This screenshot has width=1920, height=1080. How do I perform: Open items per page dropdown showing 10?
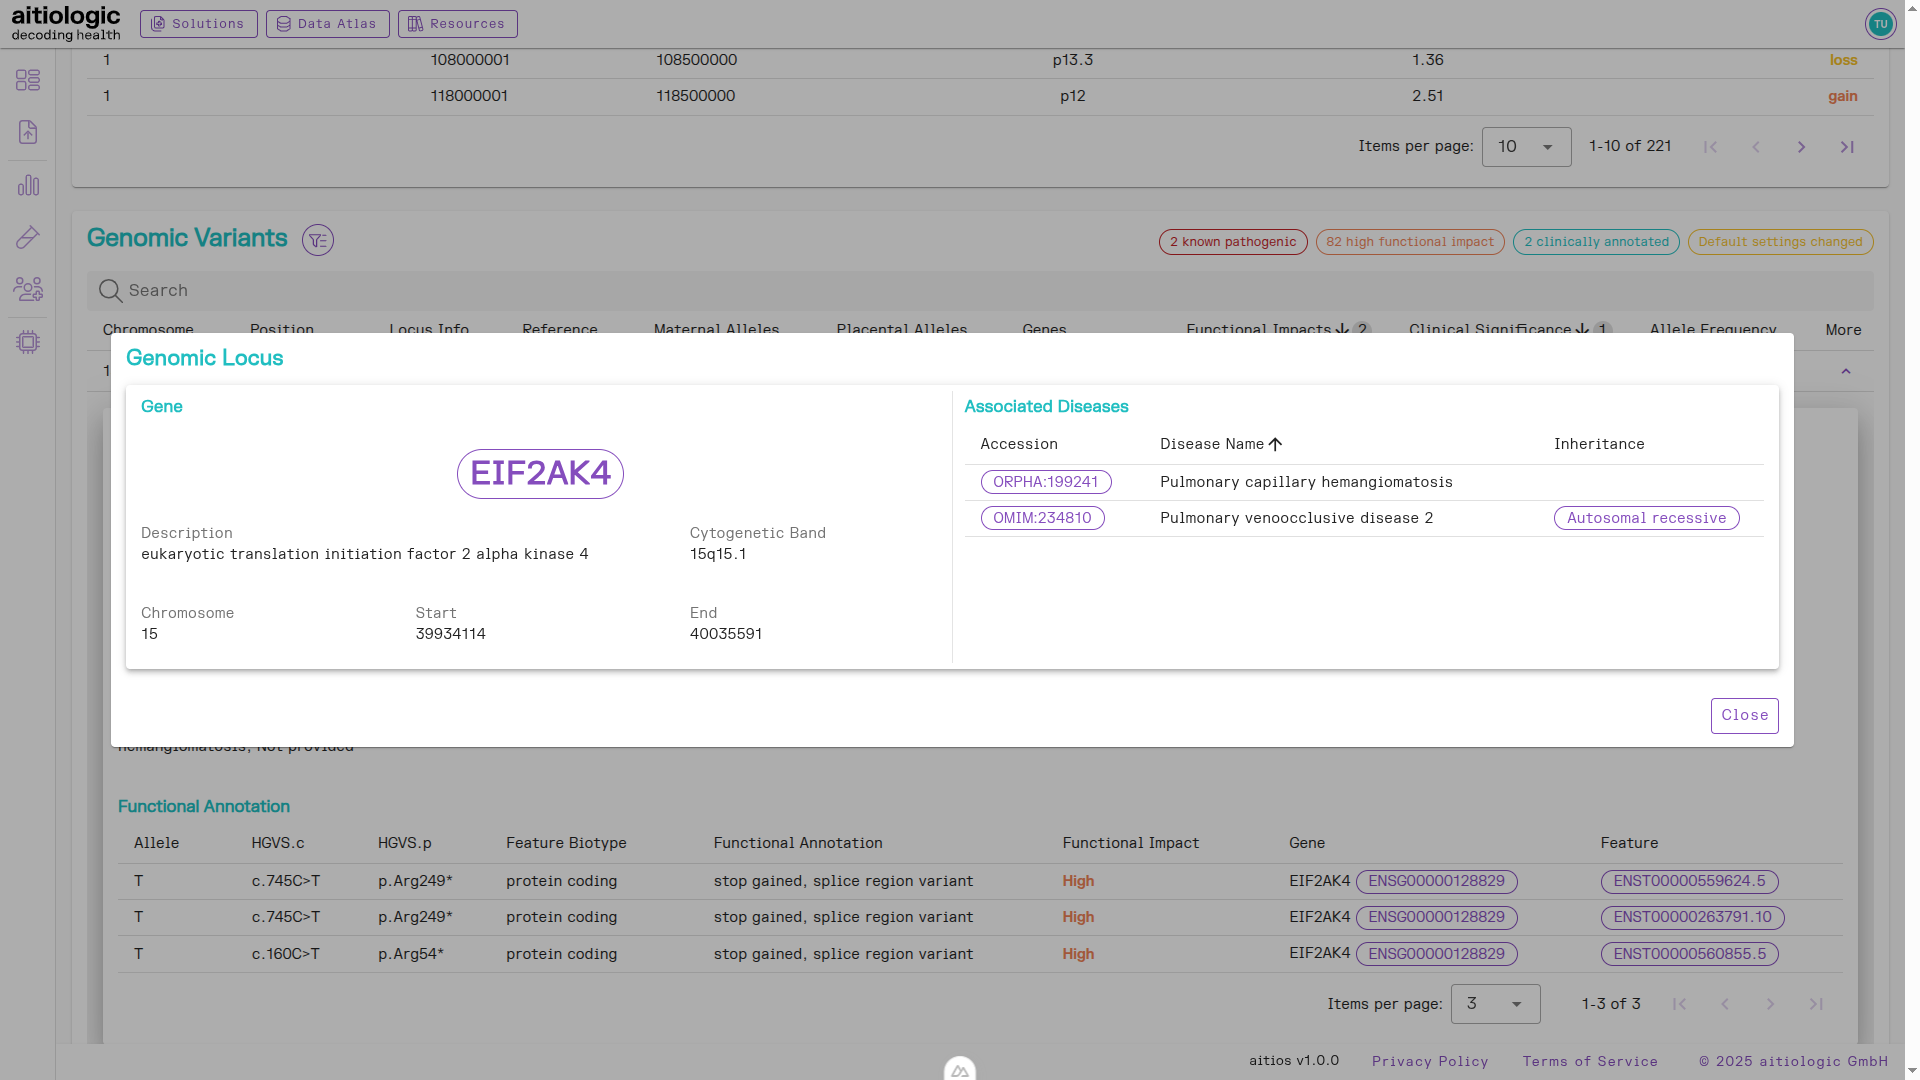(1526, 147)
